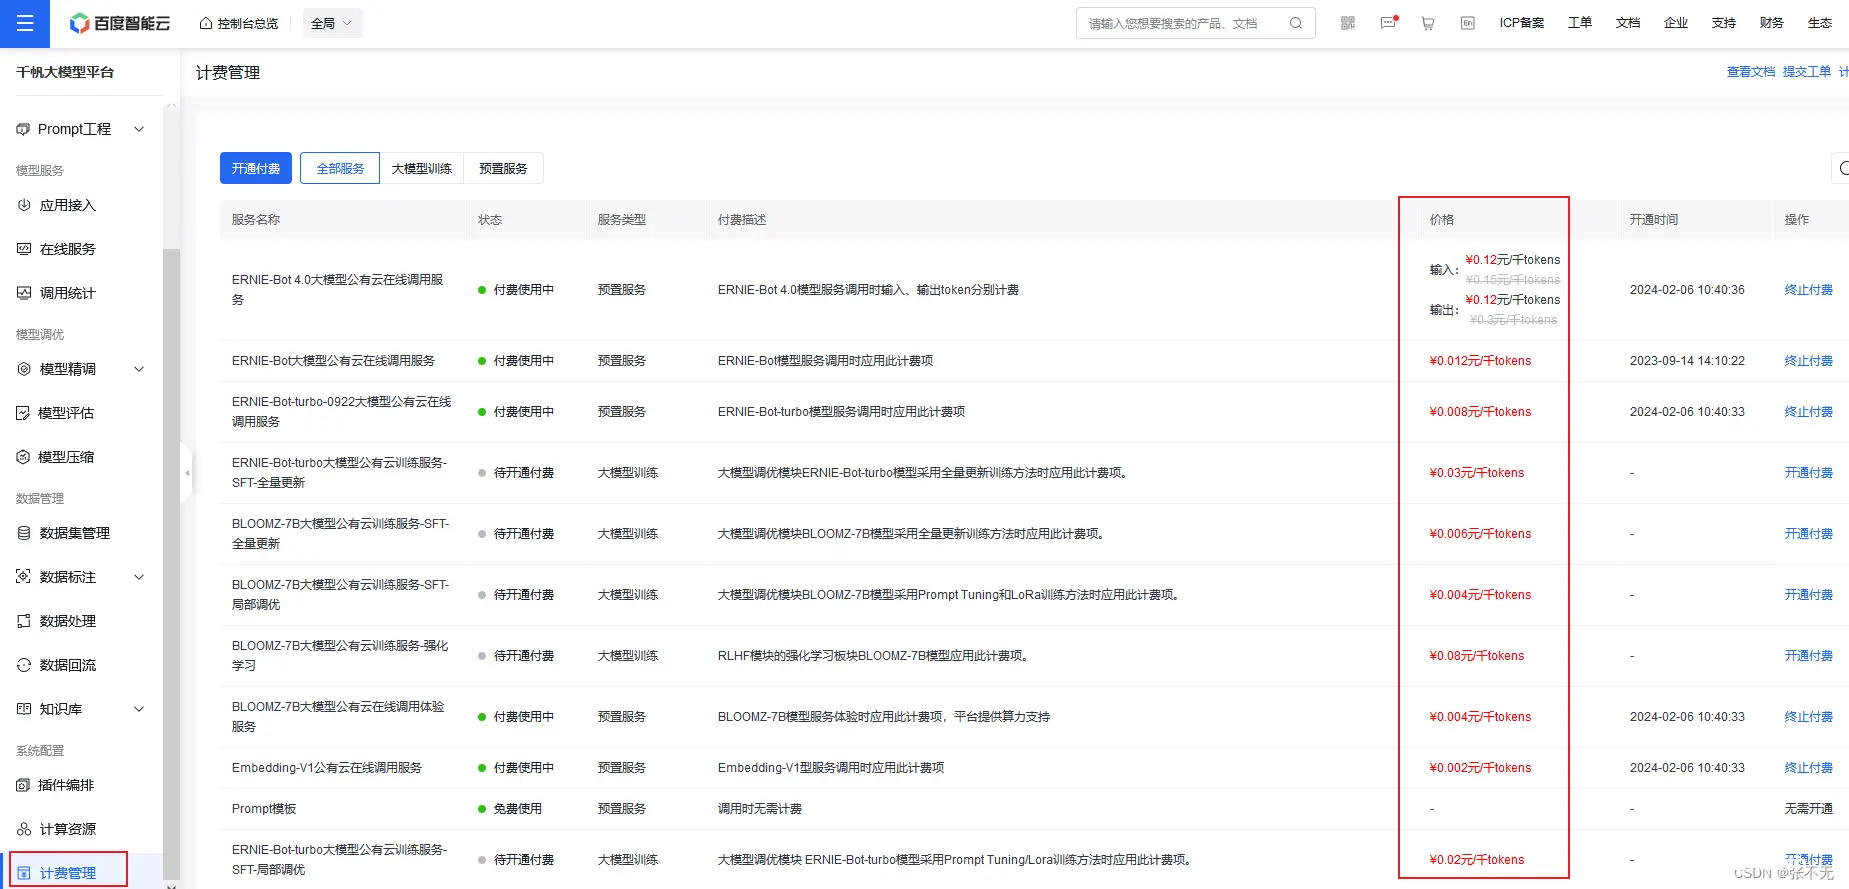Open the 全局 region dropdown

332,23
